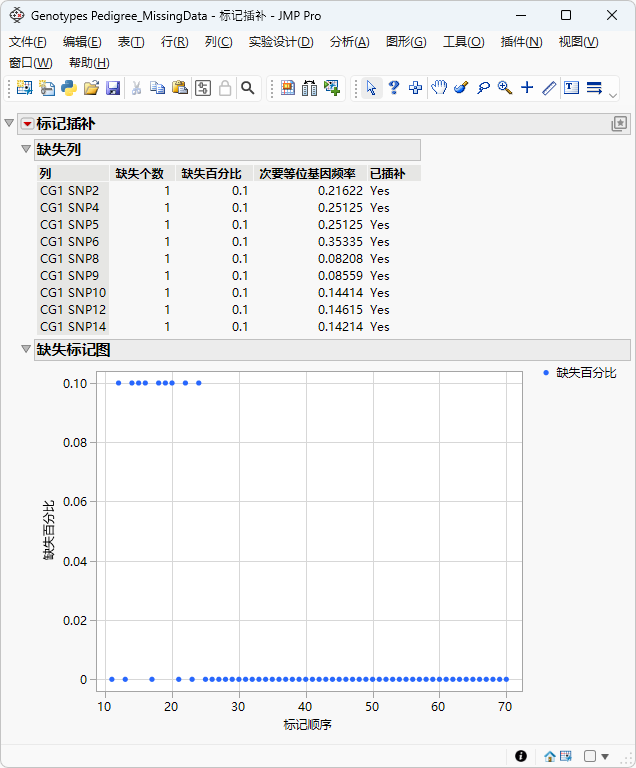Click the Open file folder icon
Viewport: 636px width, 768px height.
click(91, 88)
